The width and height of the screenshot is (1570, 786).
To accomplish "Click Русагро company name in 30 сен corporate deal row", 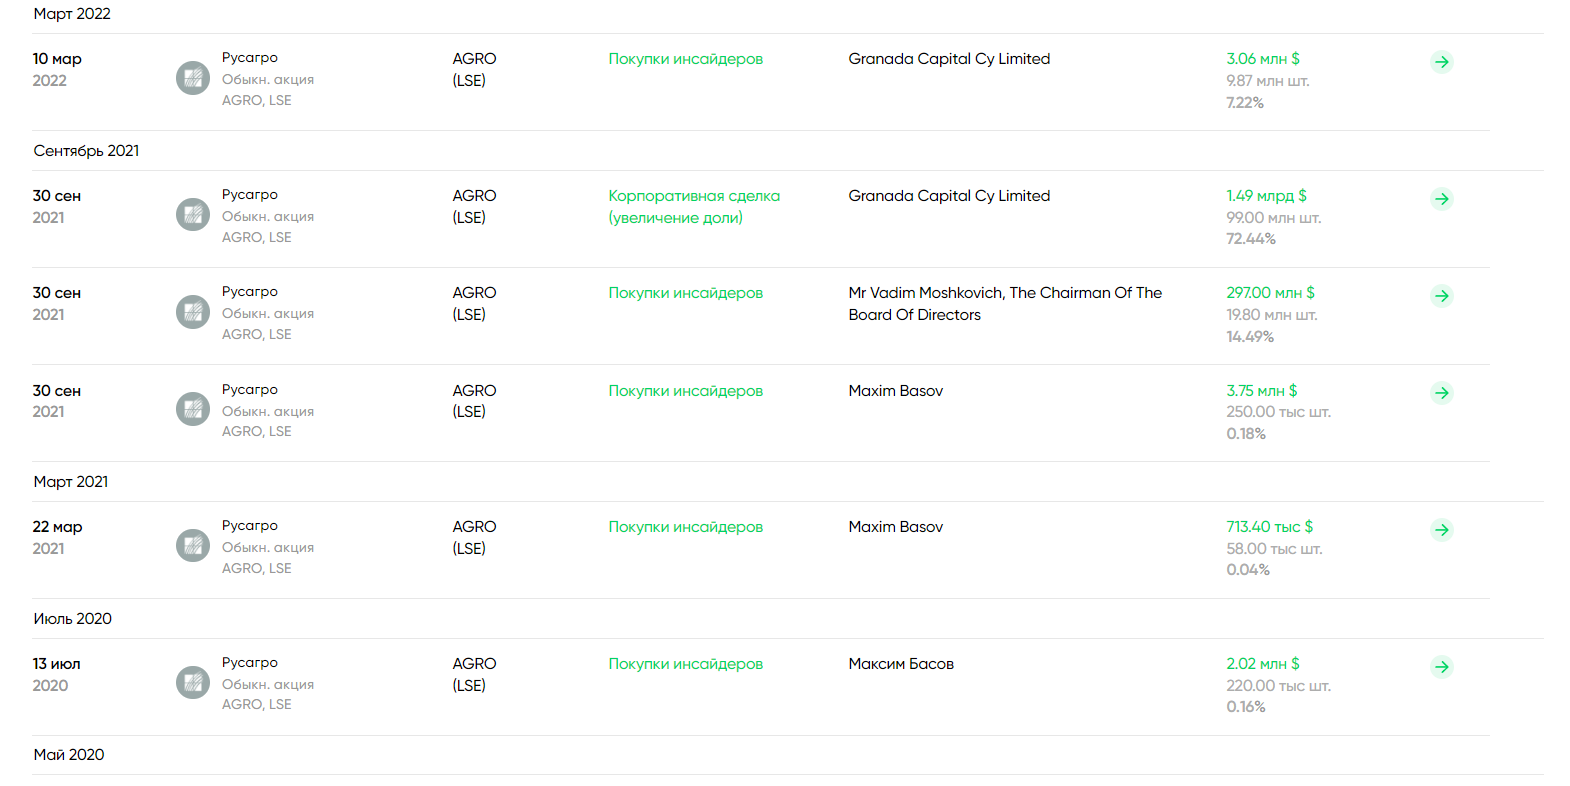I will pyautogui.click(x=250, y=195).
